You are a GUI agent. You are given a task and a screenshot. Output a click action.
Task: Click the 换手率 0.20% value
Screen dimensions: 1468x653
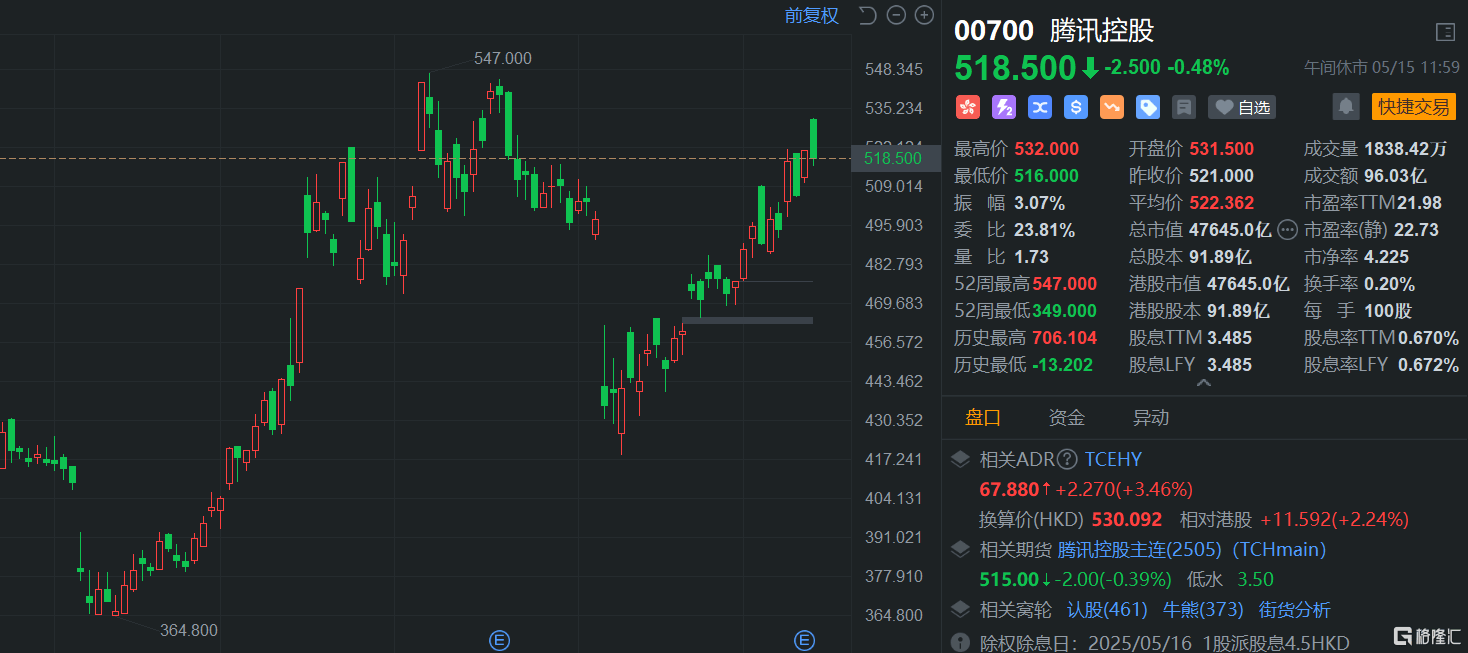(1389, 284)
